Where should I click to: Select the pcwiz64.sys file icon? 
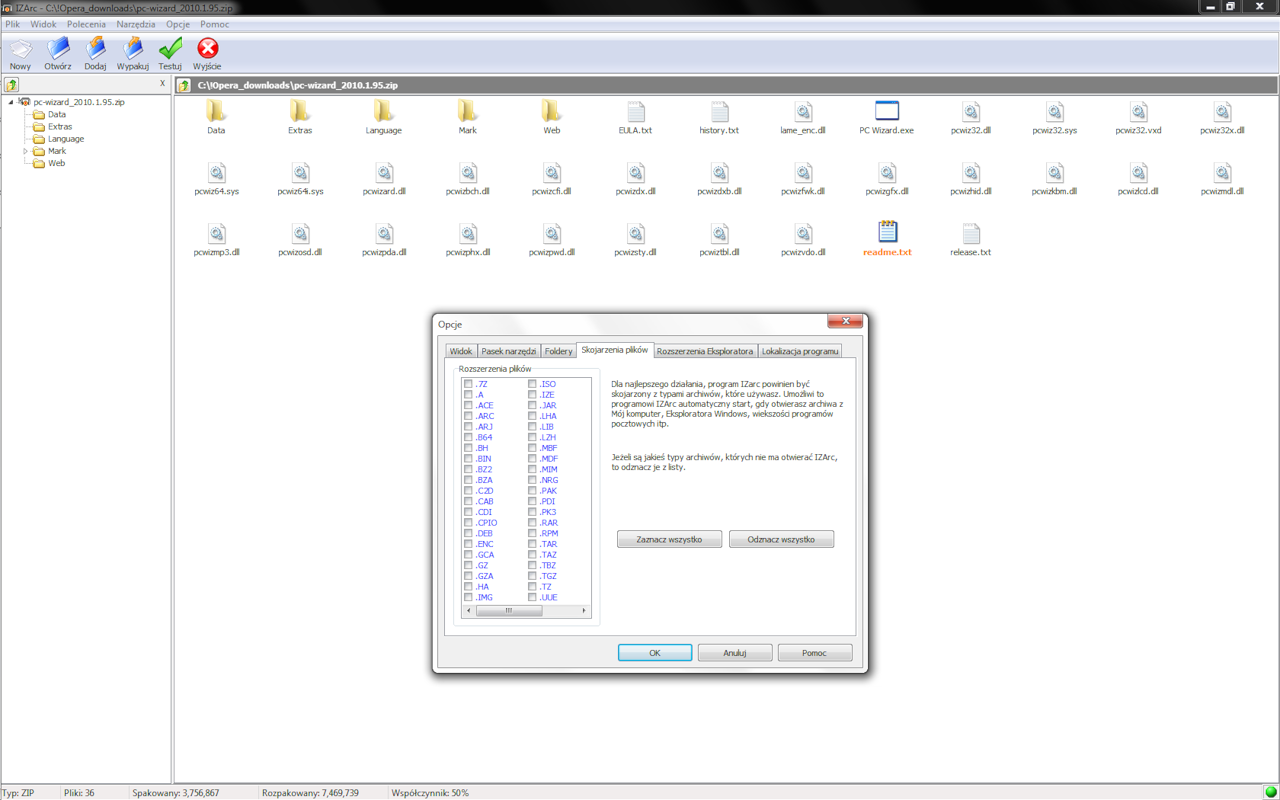216,172
